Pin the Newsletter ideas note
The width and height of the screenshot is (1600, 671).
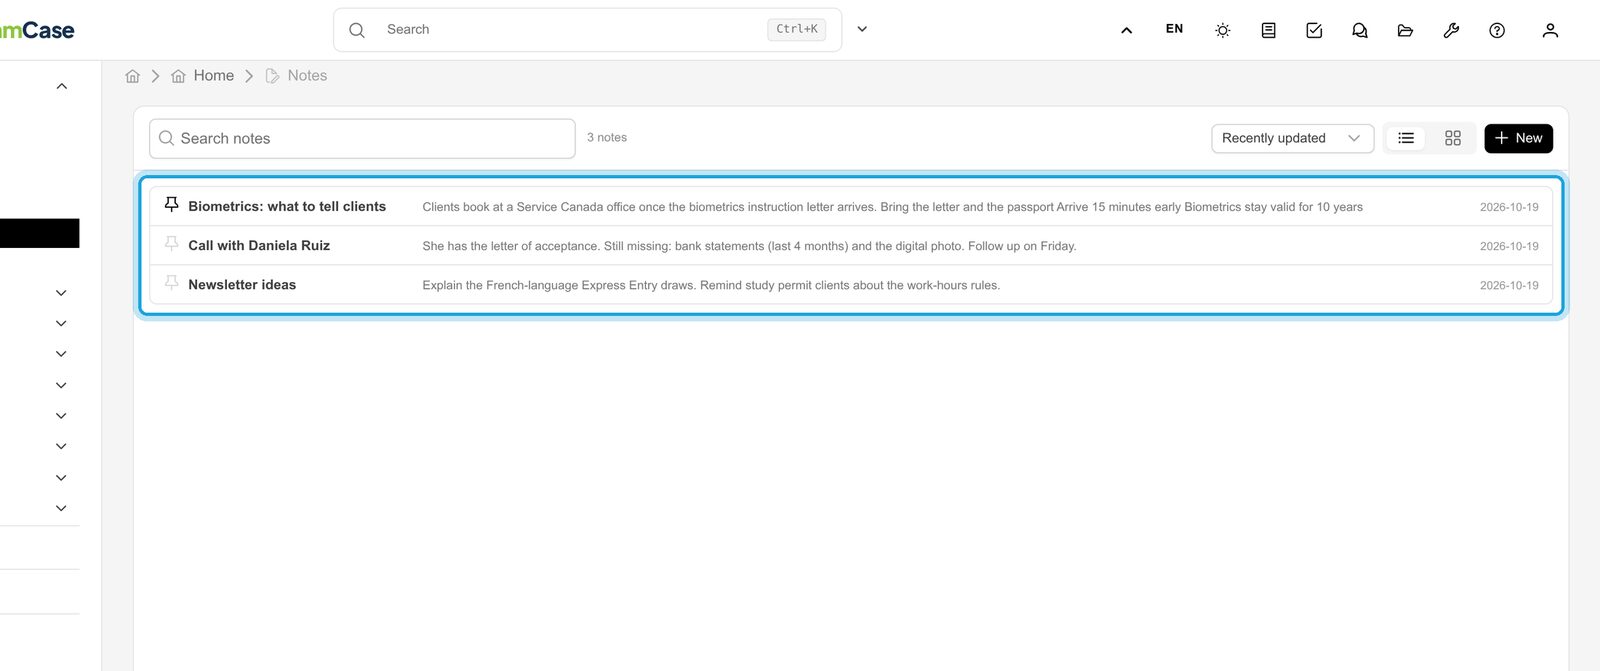pos(171,283)
